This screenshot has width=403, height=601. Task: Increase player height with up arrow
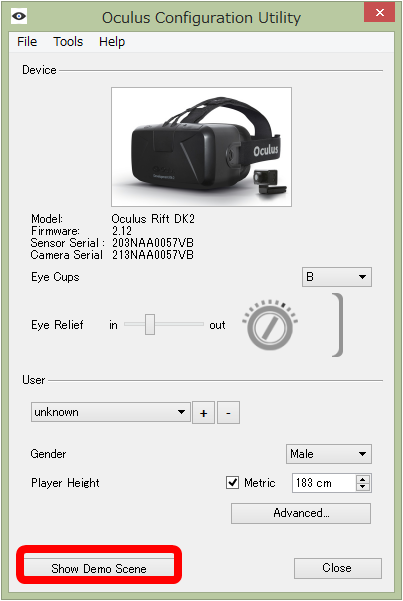pyautogui.click(x=363, y=479)
